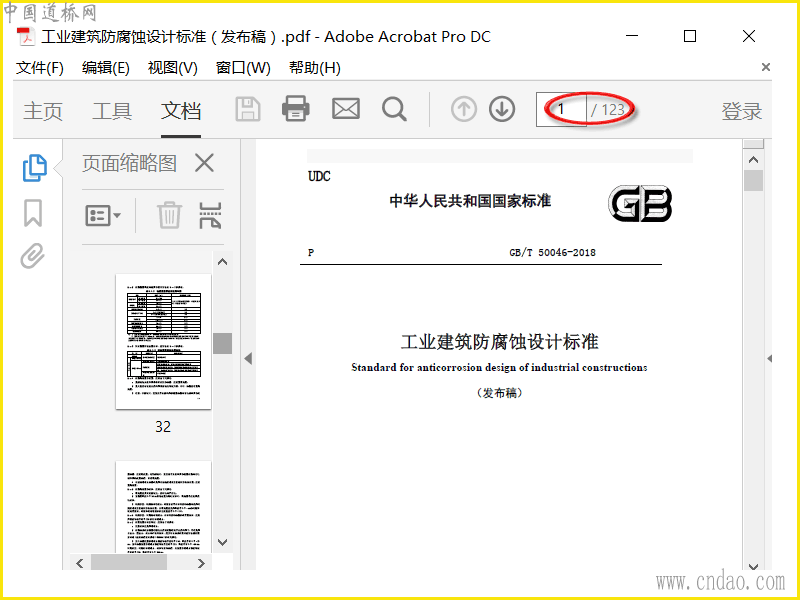Print the document using the printer icon
Screen dimensions: 800x600
click(295, 109)
